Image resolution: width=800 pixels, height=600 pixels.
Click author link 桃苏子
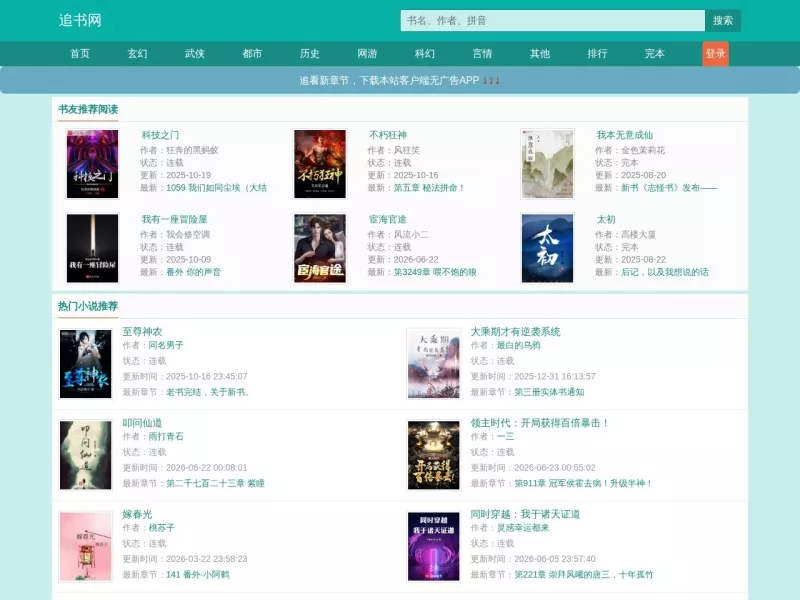point(161,528)
